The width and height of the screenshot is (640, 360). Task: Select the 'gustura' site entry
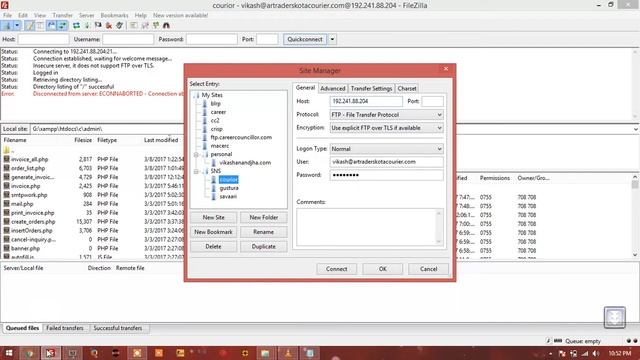[x=229, y=188]
